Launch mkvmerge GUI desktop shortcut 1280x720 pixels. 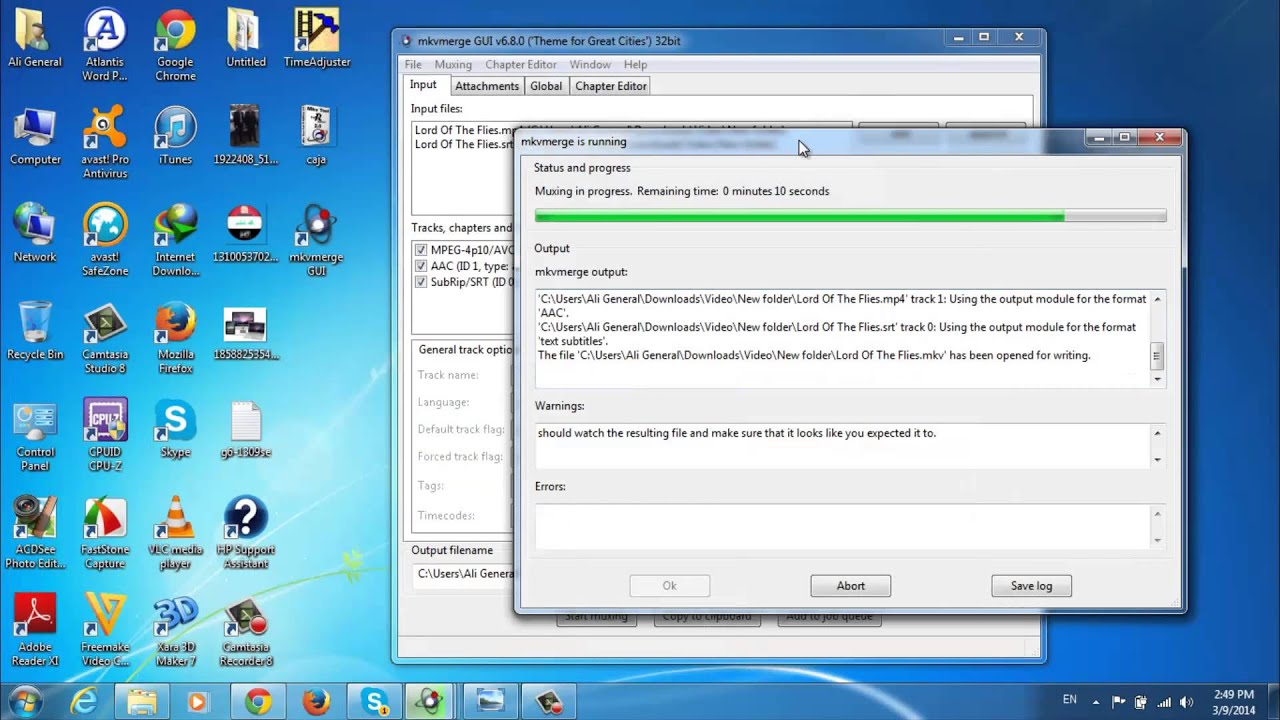[316, 241]
